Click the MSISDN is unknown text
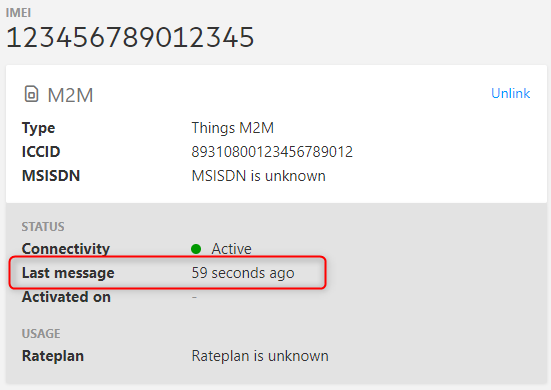This screenshot has height=390, width=551. pos(258,176)
